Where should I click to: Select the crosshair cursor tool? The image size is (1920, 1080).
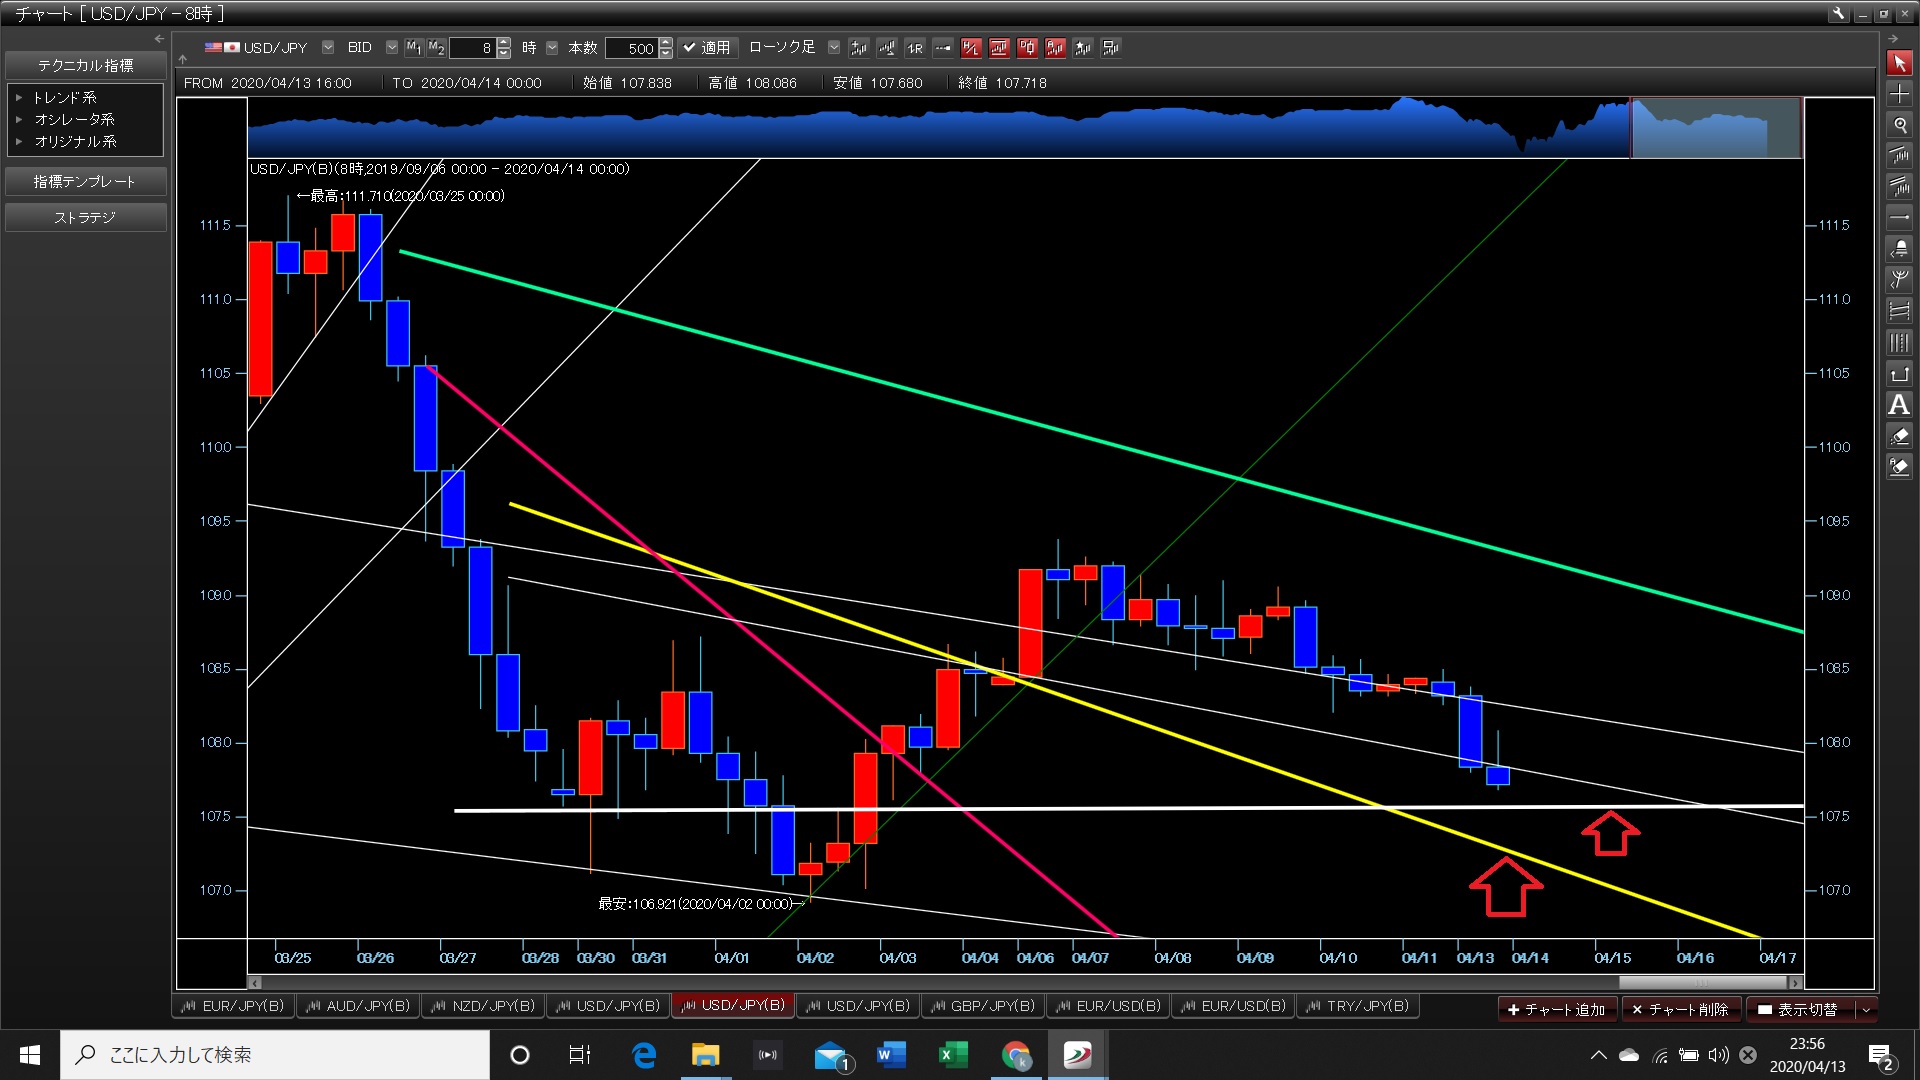(1899, 94)
